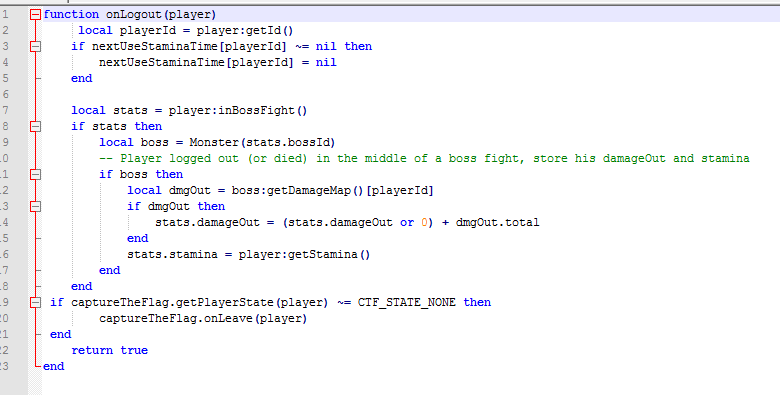The image size is (780, 395).
Task: Click line number 6 in the margin
Action: (x=5, y=95)
